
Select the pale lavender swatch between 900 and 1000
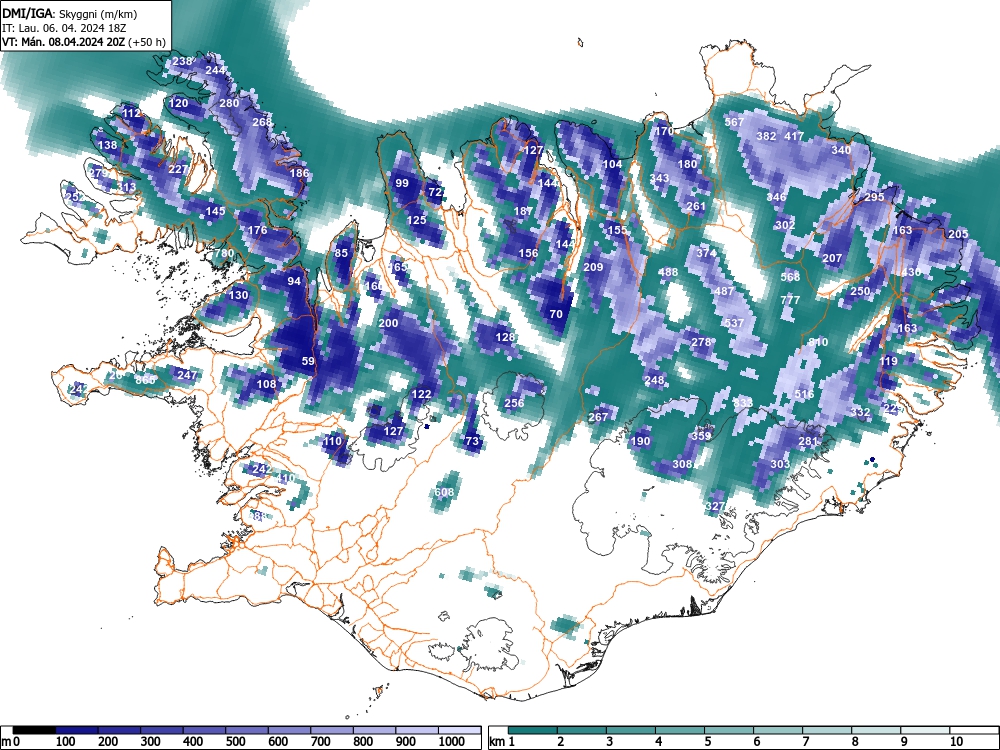[x=417, y=730]
